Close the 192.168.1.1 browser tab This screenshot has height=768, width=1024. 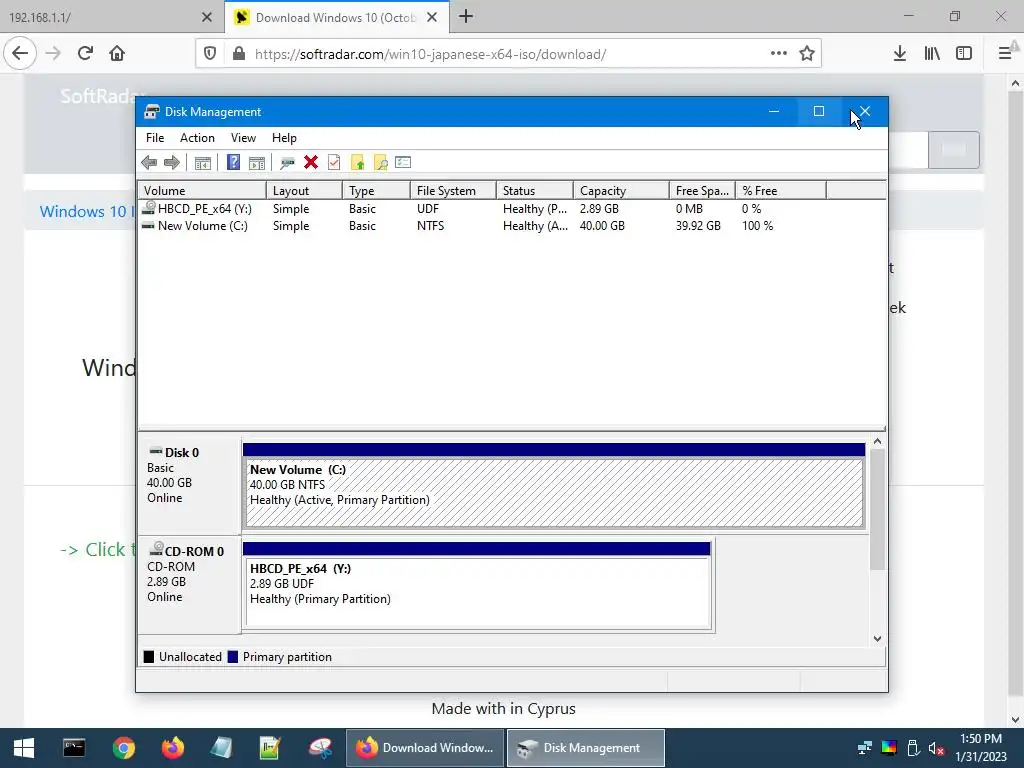[206, 17]
